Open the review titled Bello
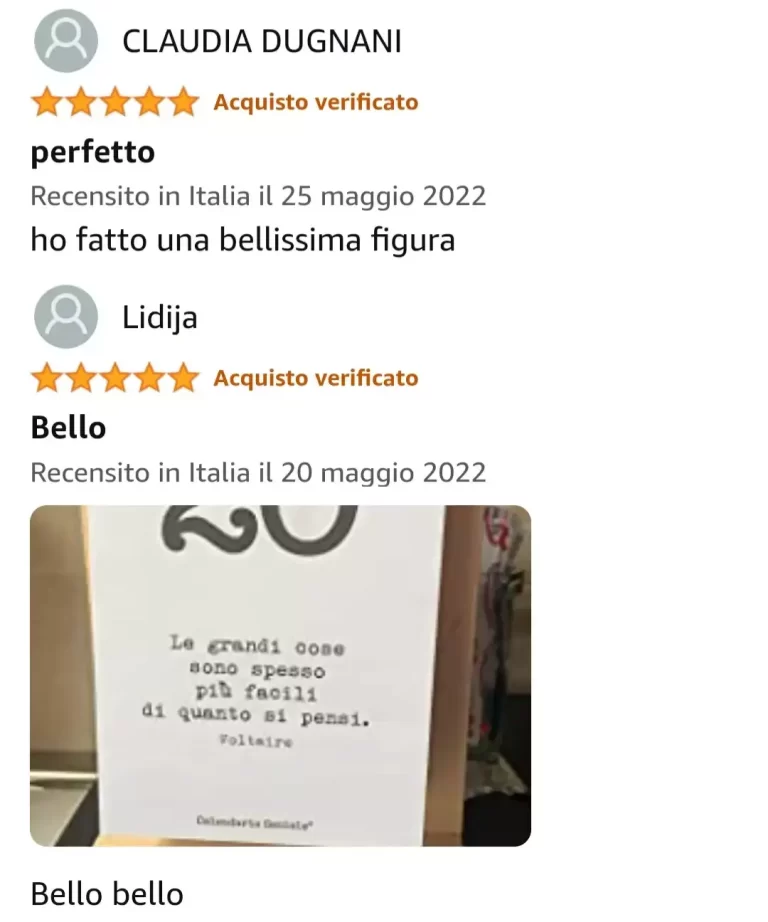Image resolution: width=768 pixels, height=922 pixels. click(68, 427)
